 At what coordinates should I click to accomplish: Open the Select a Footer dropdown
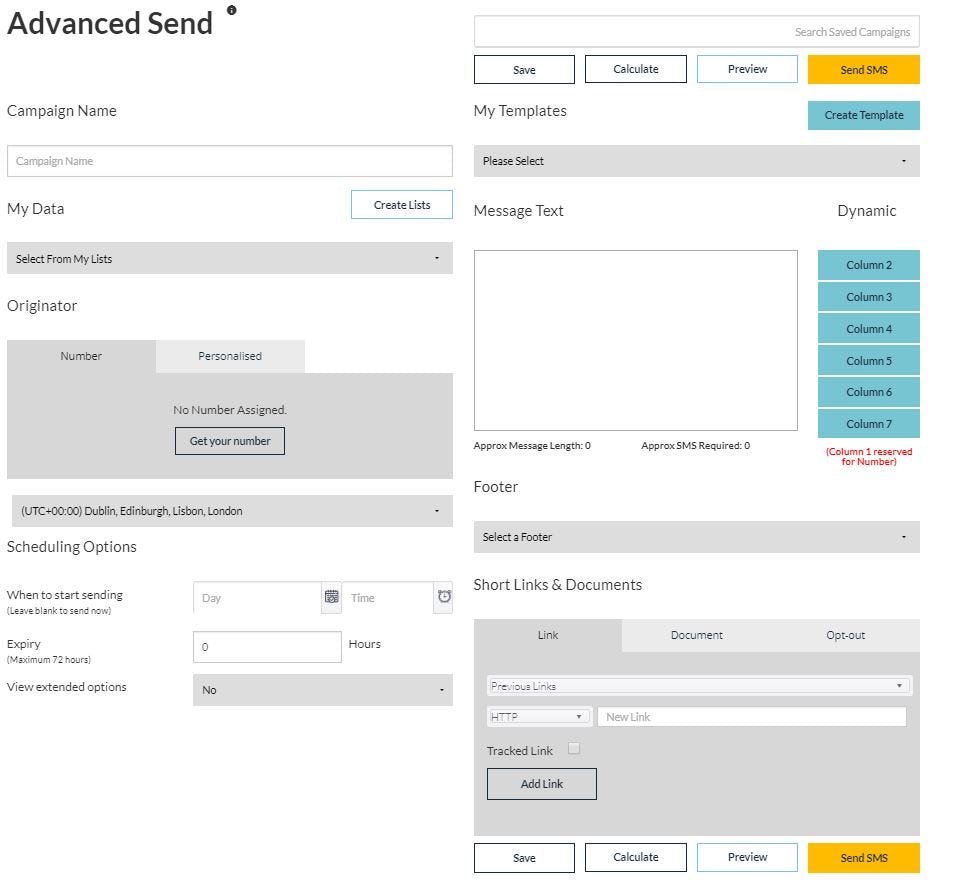pyautogui.click(x=696, y=537)
